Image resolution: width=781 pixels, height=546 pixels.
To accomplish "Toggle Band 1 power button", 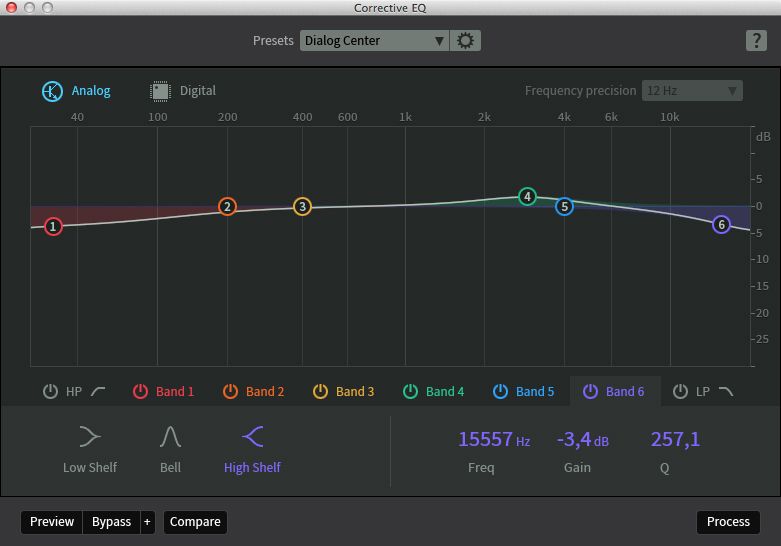I will pyautogui.click(x=140, y=392).
